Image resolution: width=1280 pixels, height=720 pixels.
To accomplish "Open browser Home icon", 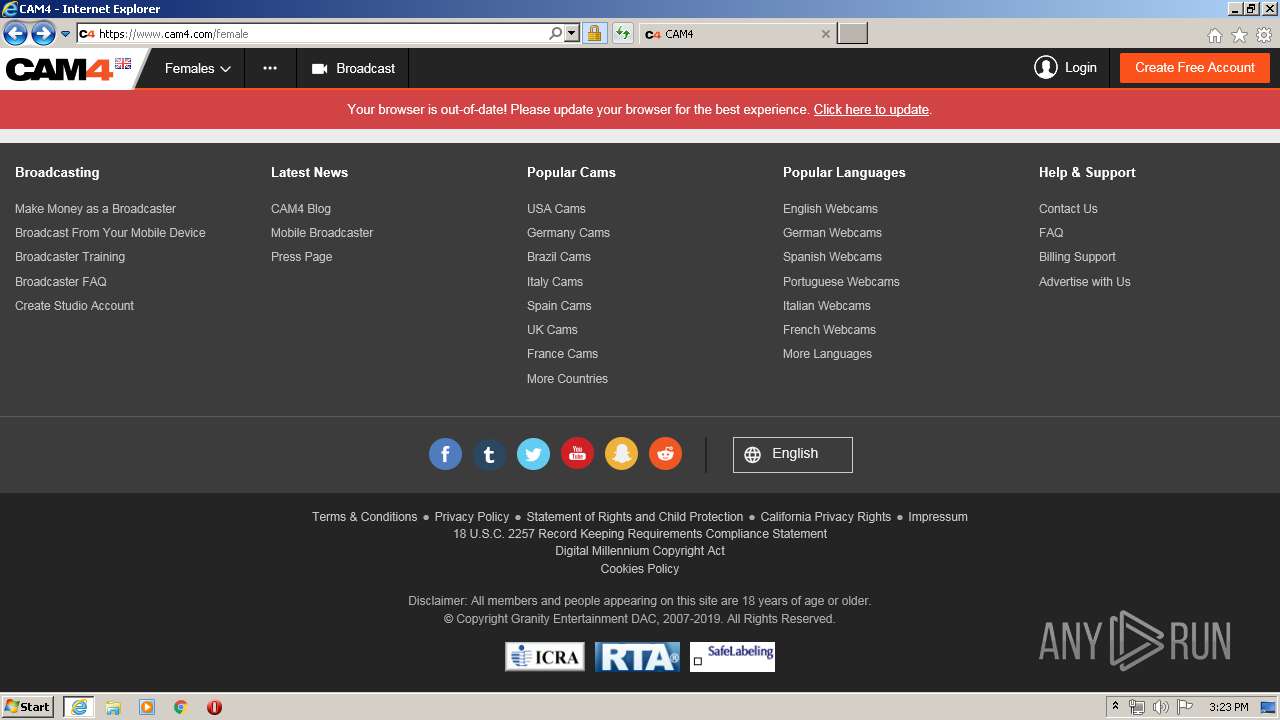I will pos(1214,35).
